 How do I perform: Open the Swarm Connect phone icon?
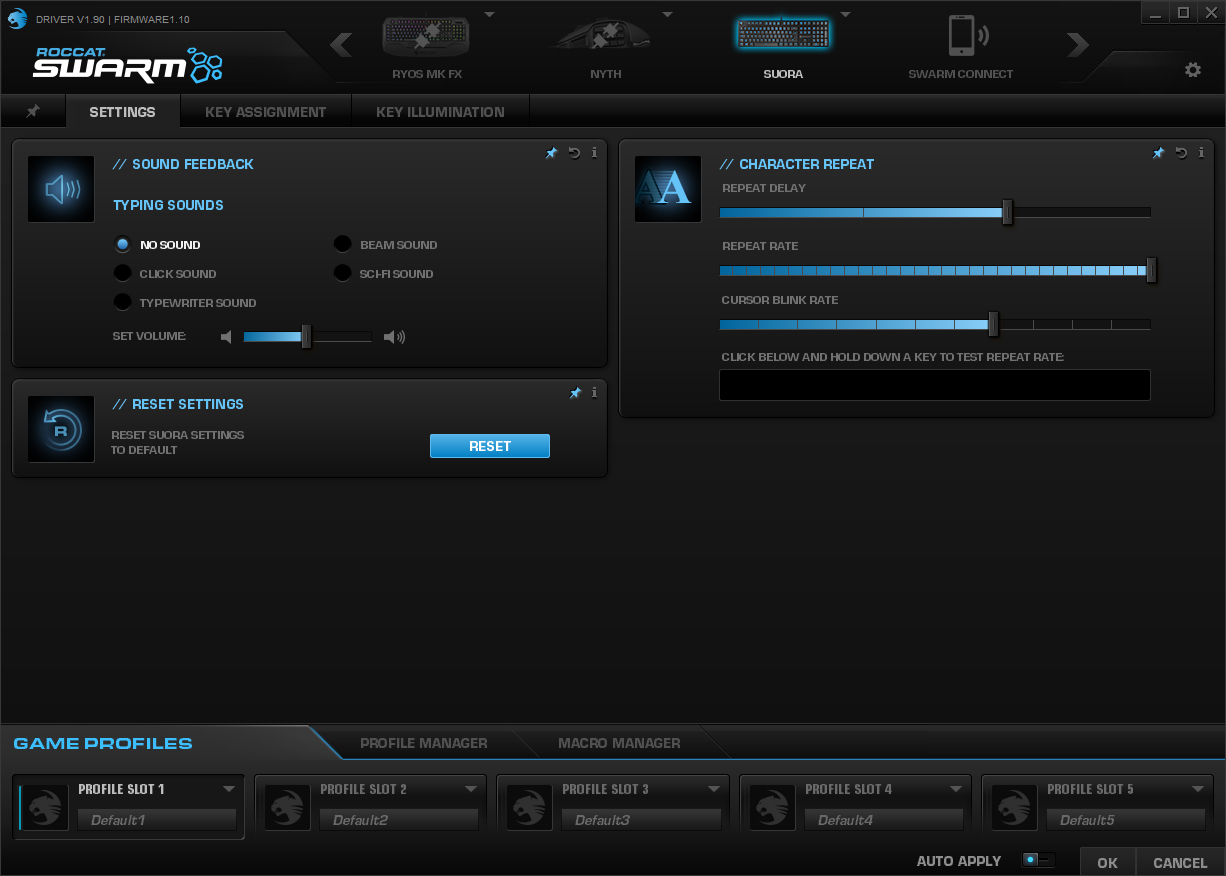967,36
